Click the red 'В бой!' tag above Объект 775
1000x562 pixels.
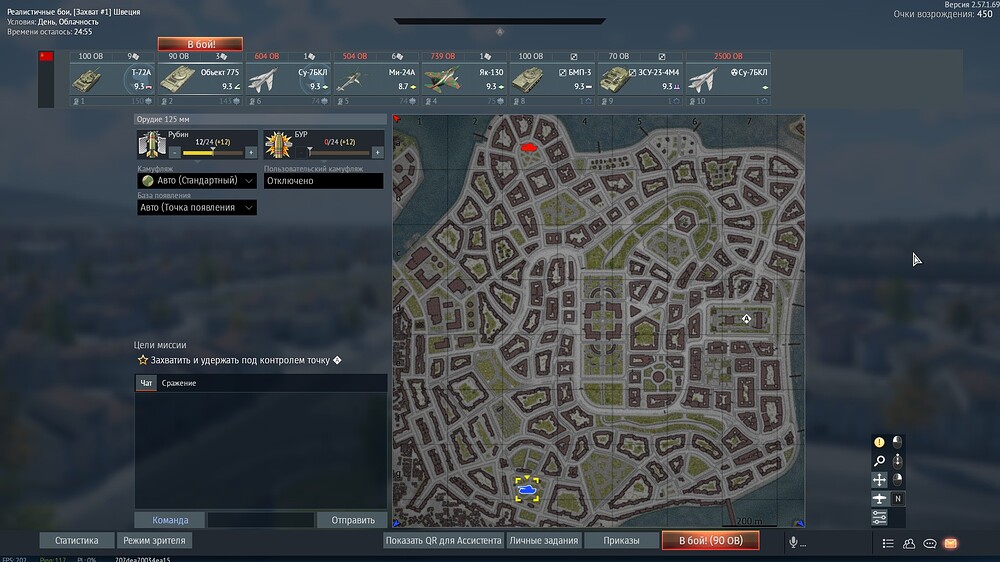(200, 44)
